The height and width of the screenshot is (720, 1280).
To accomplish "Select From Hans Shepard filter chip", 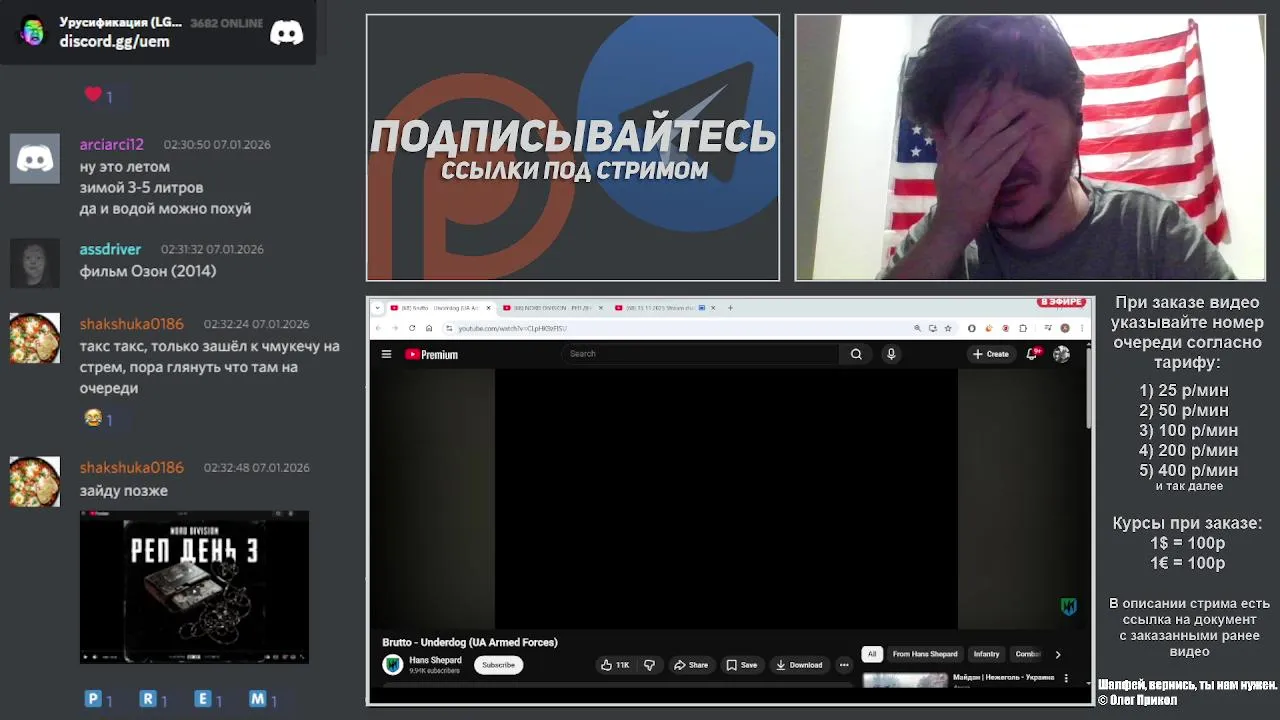I will coord(925,654).
